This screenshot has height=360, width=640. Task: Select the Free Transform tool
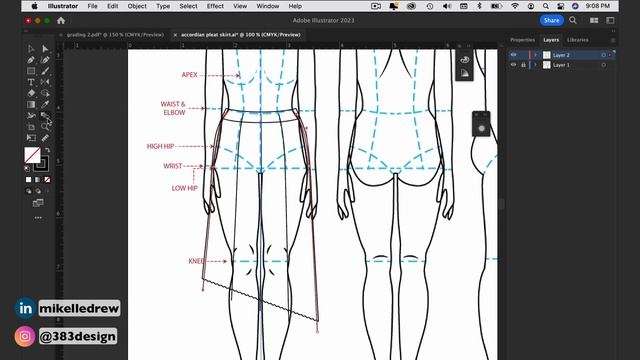click(31, 138)
